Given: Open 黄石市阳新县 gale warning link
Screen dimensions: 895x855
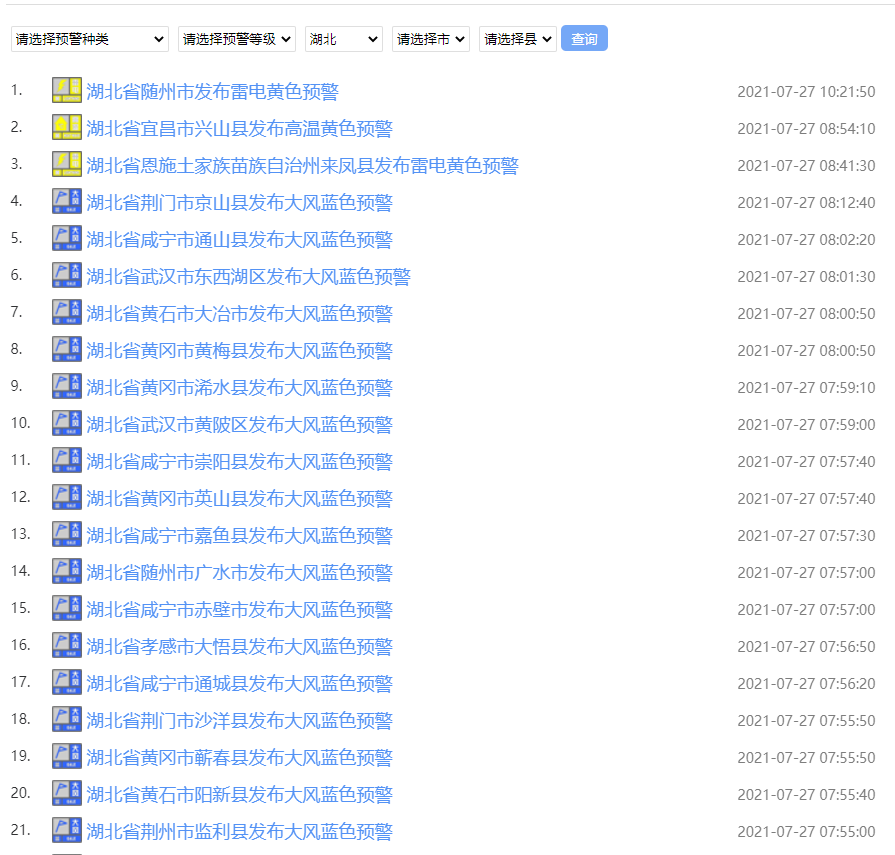Looking at the screenshot, I should [240, 795].
